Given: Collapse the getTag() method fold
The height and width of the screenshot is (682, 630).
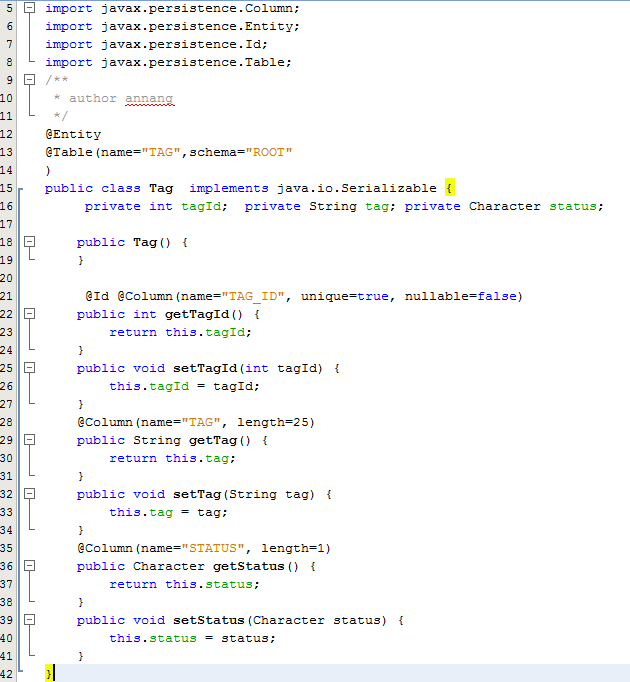Looking at the screenshot, I should (x=29, y=440).
